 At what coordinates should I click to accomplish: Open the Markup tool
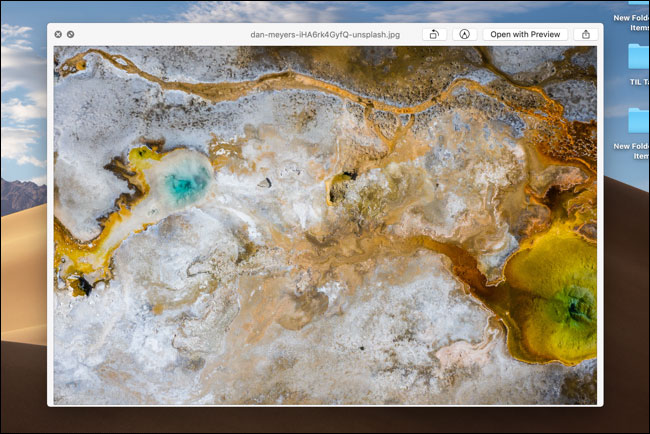click(464, 34)
